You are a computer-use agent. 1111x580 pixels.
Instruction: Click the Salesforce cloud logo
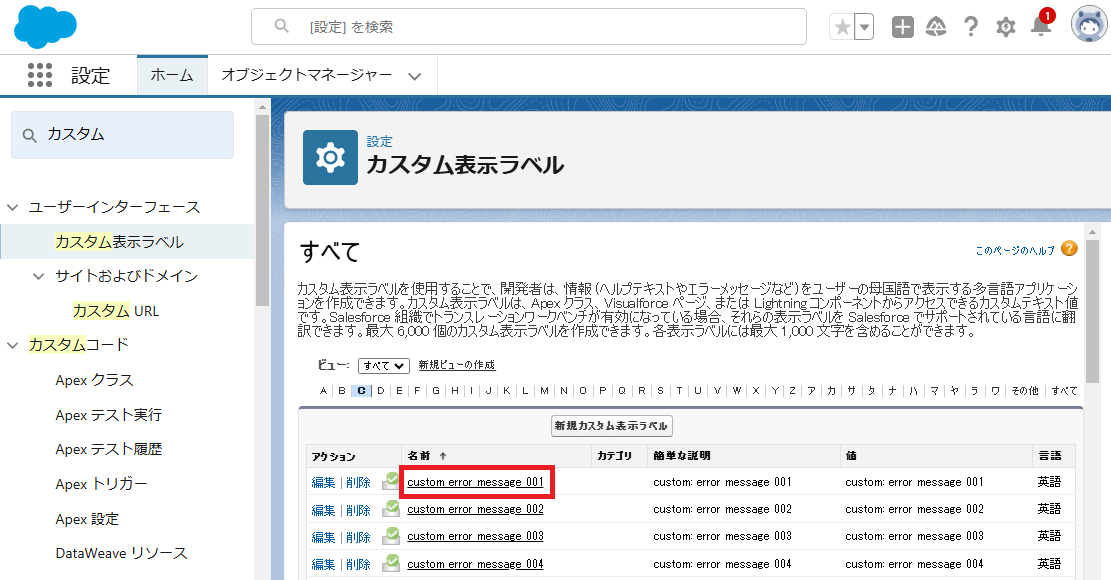pos(45,26)
